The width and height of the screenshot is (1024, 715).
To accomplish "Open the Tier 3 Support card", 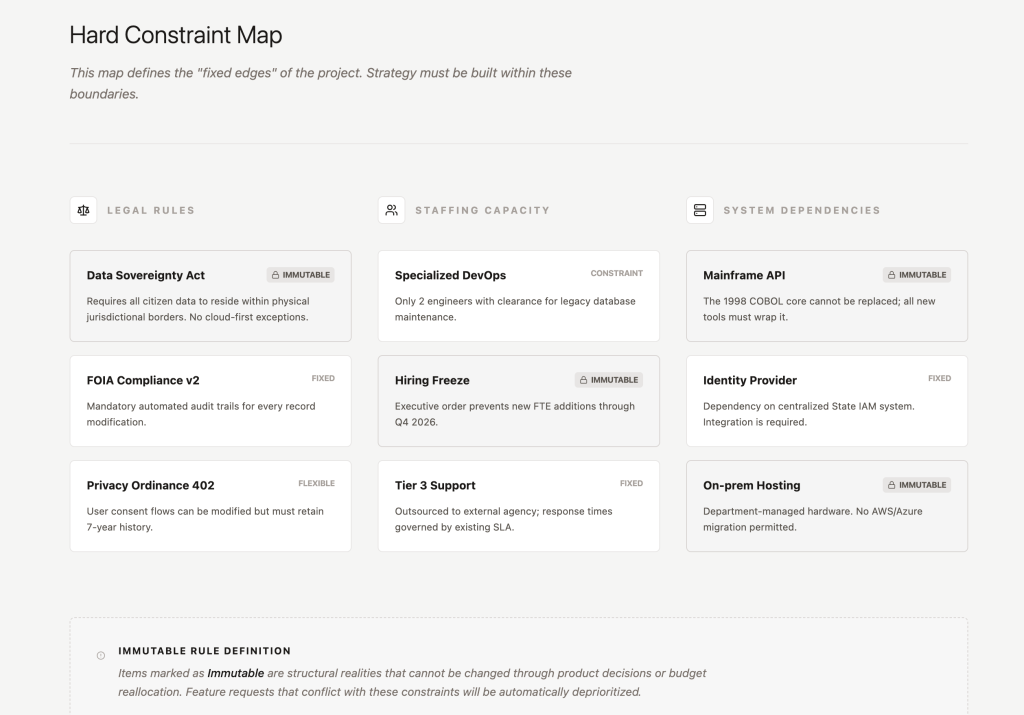I will pos(518,505).
